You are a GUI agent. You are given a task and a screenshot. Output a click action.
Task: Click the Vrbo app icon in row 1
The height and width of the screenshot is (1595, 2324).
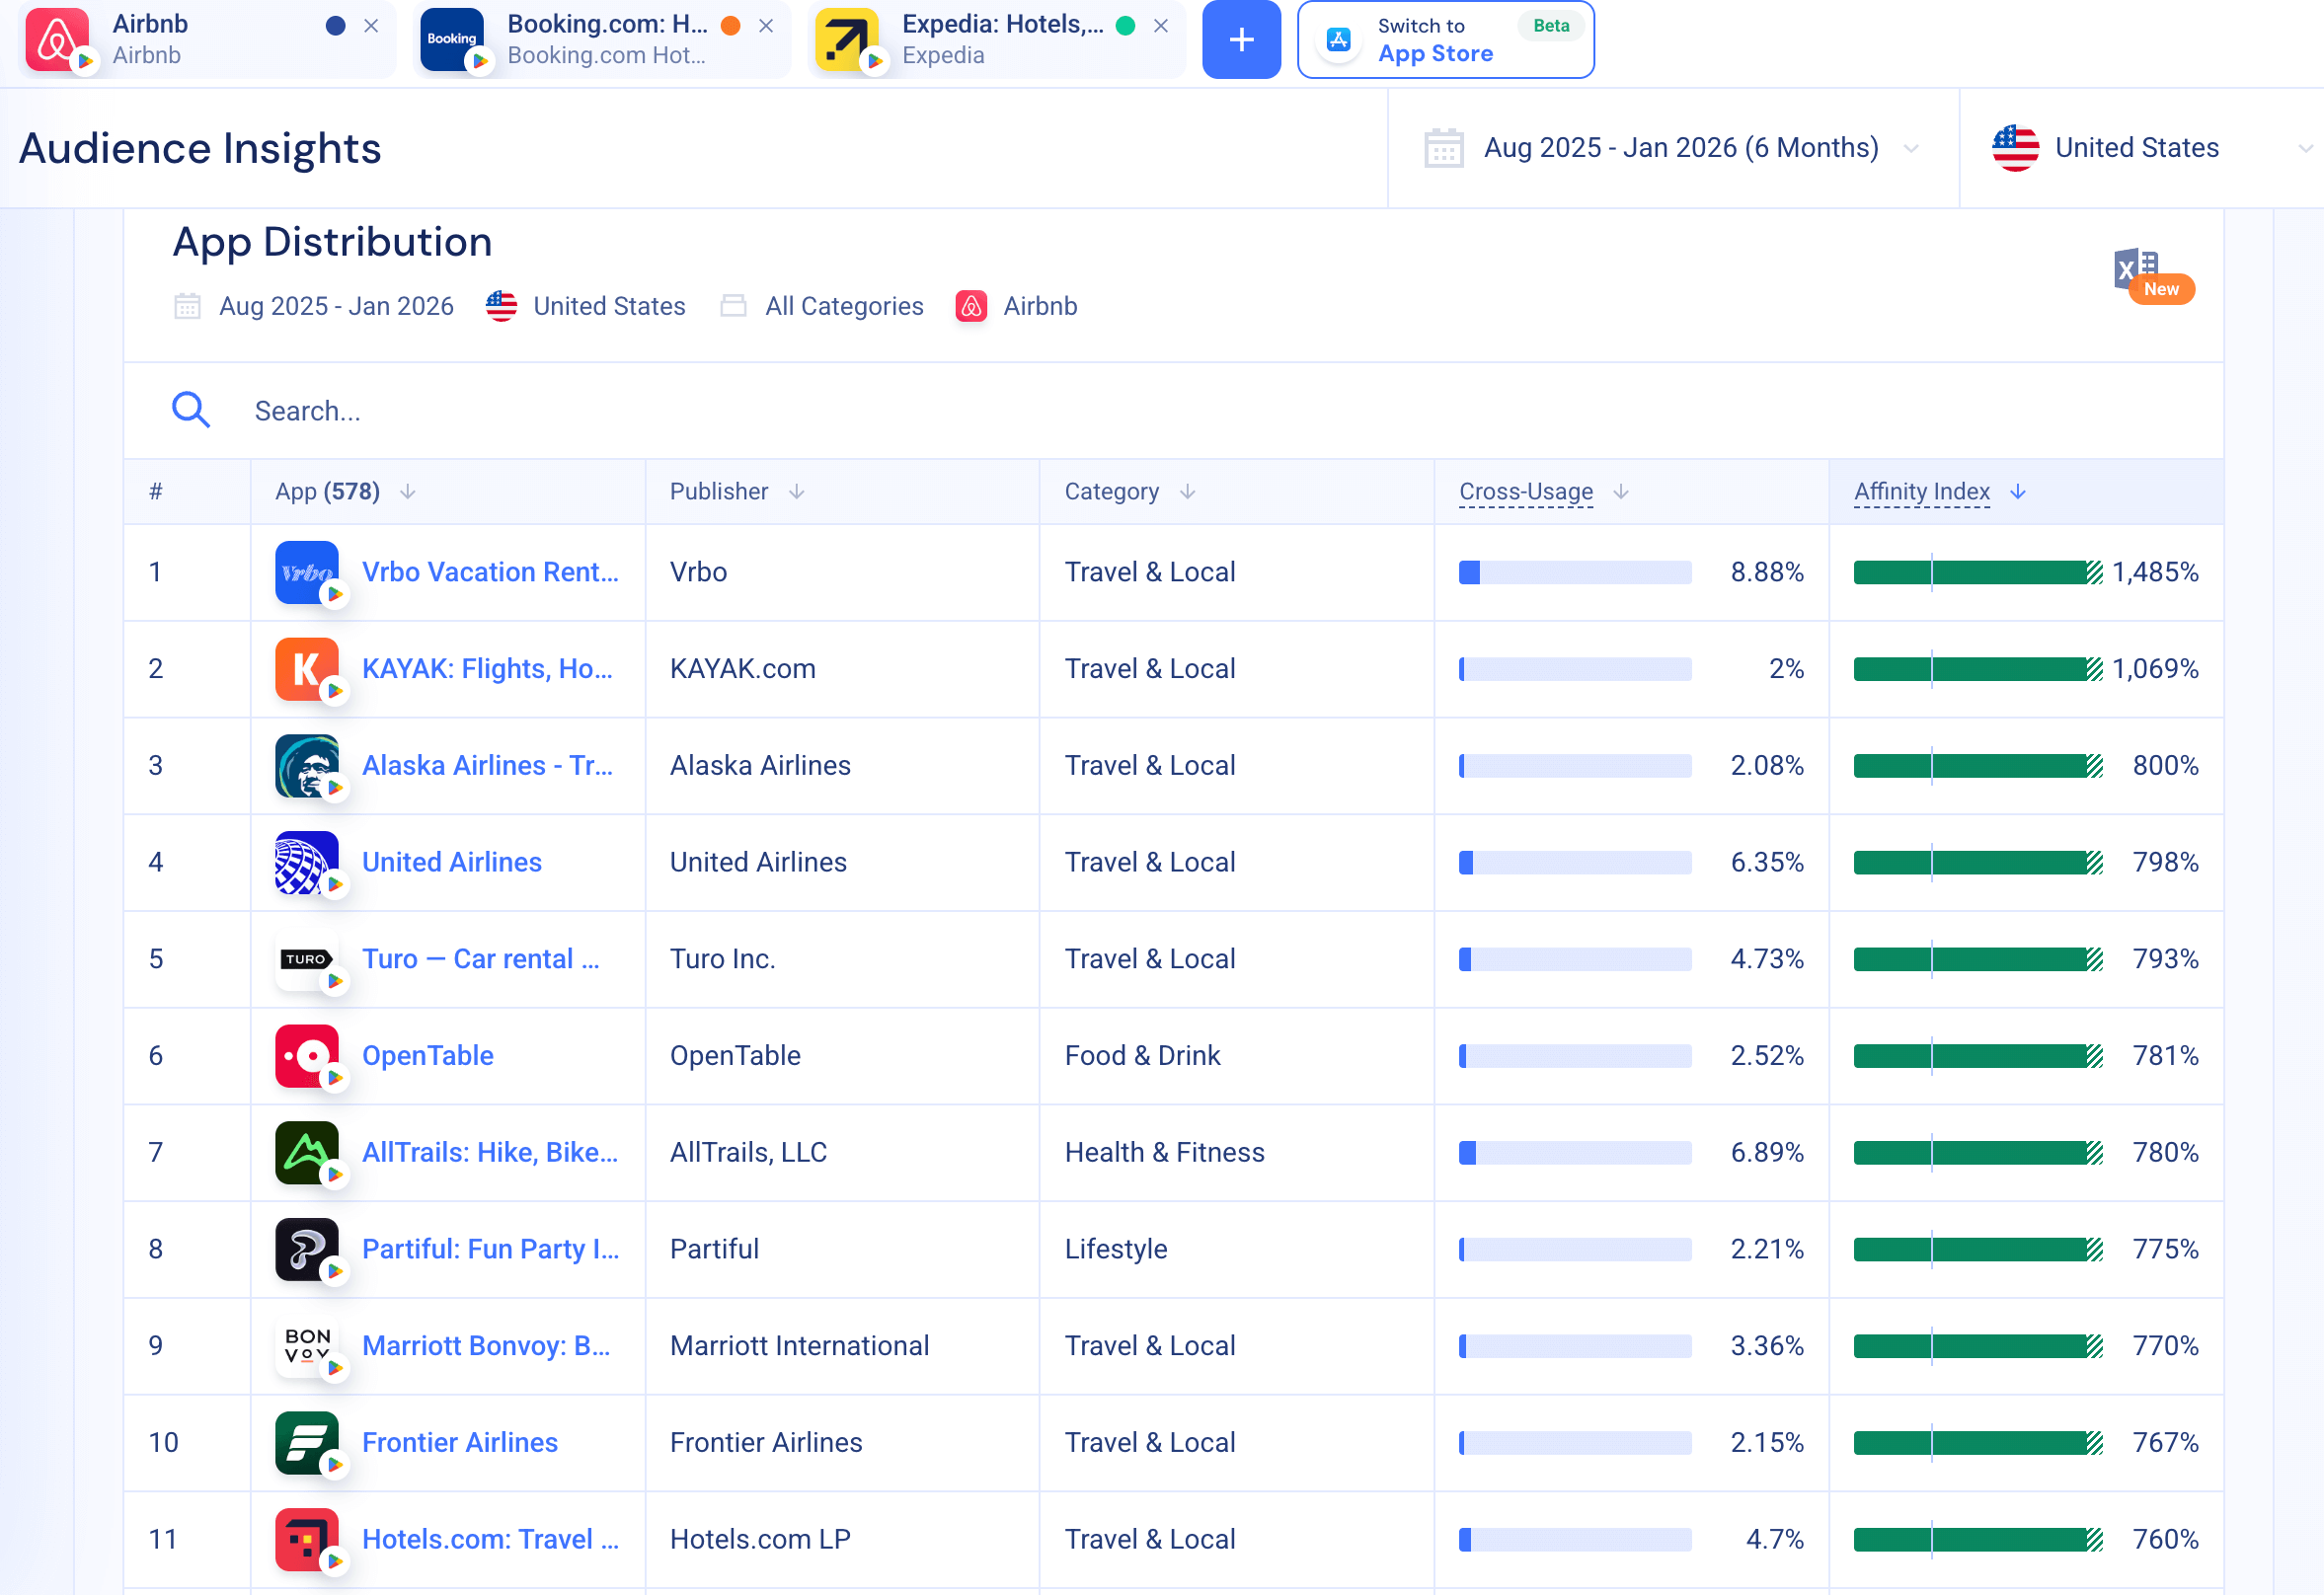(x=306, y=572)
